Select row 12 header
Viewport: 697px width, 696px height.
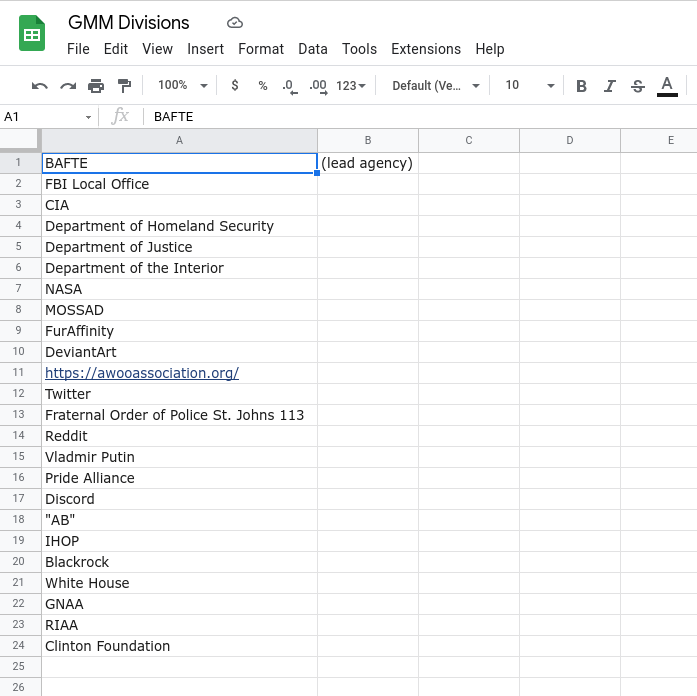coord(20,393)
